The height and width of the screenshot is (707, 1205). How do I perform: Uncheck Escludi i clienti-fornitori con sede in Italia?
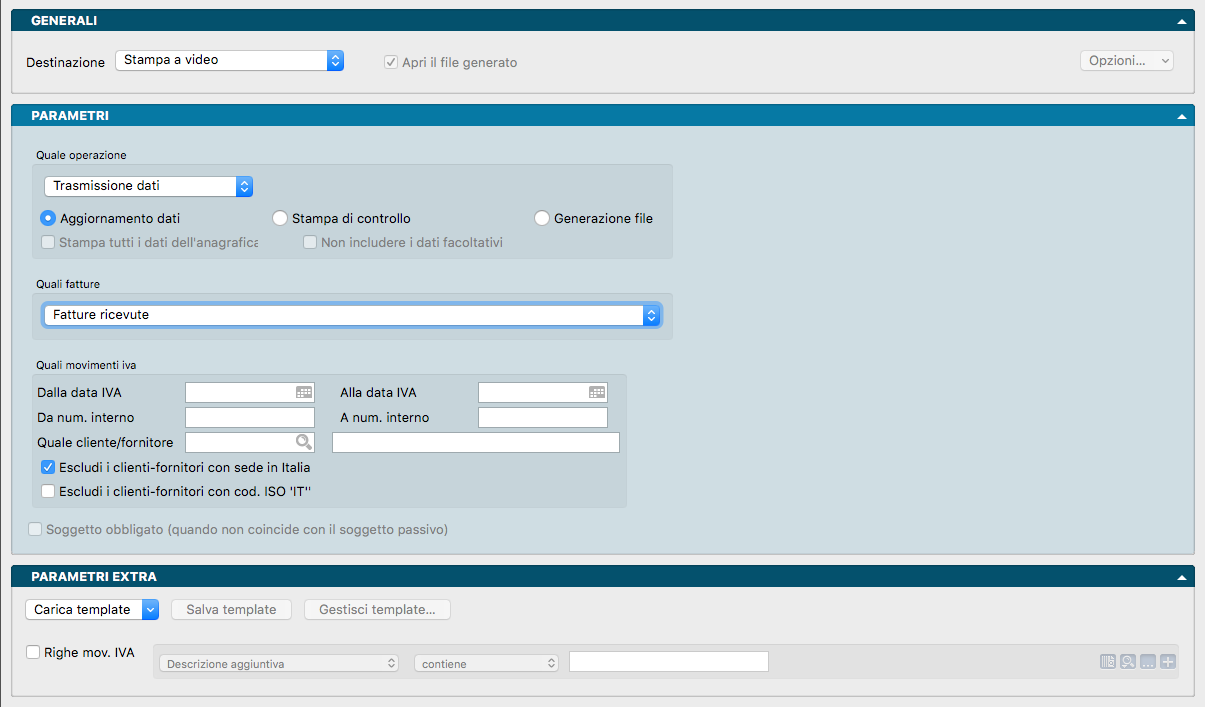48,467
